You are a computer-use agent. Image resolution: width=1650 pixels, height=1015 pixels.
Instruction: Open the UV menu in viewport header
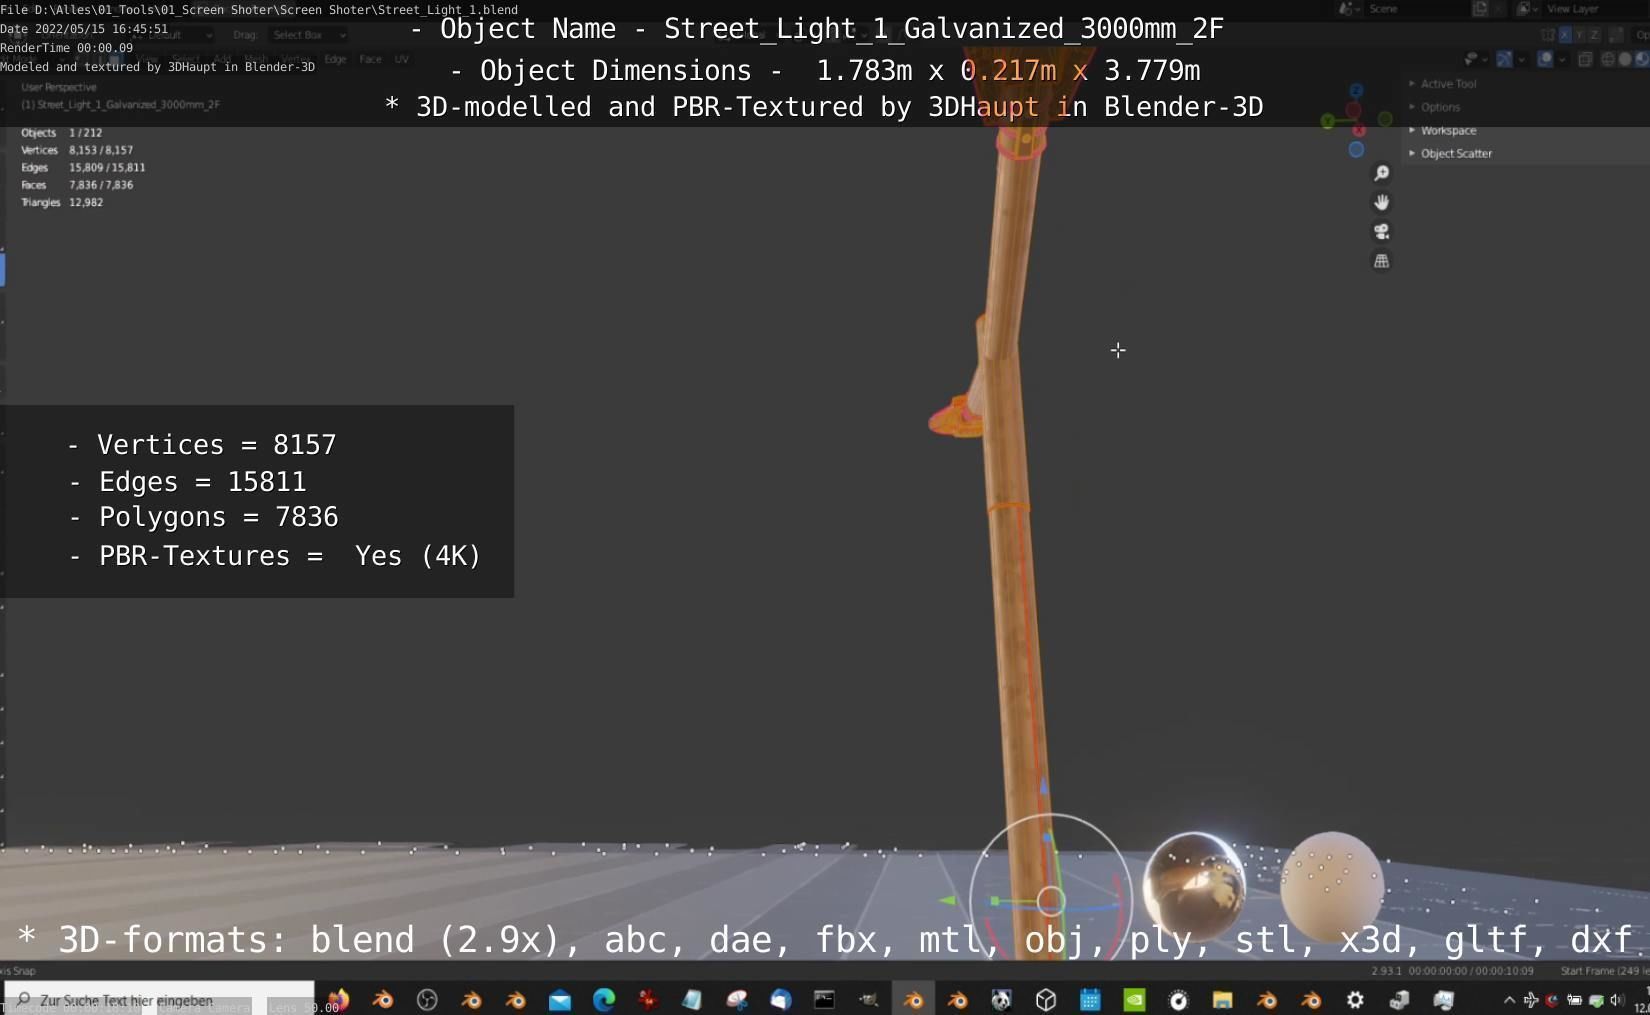(402, 59)
